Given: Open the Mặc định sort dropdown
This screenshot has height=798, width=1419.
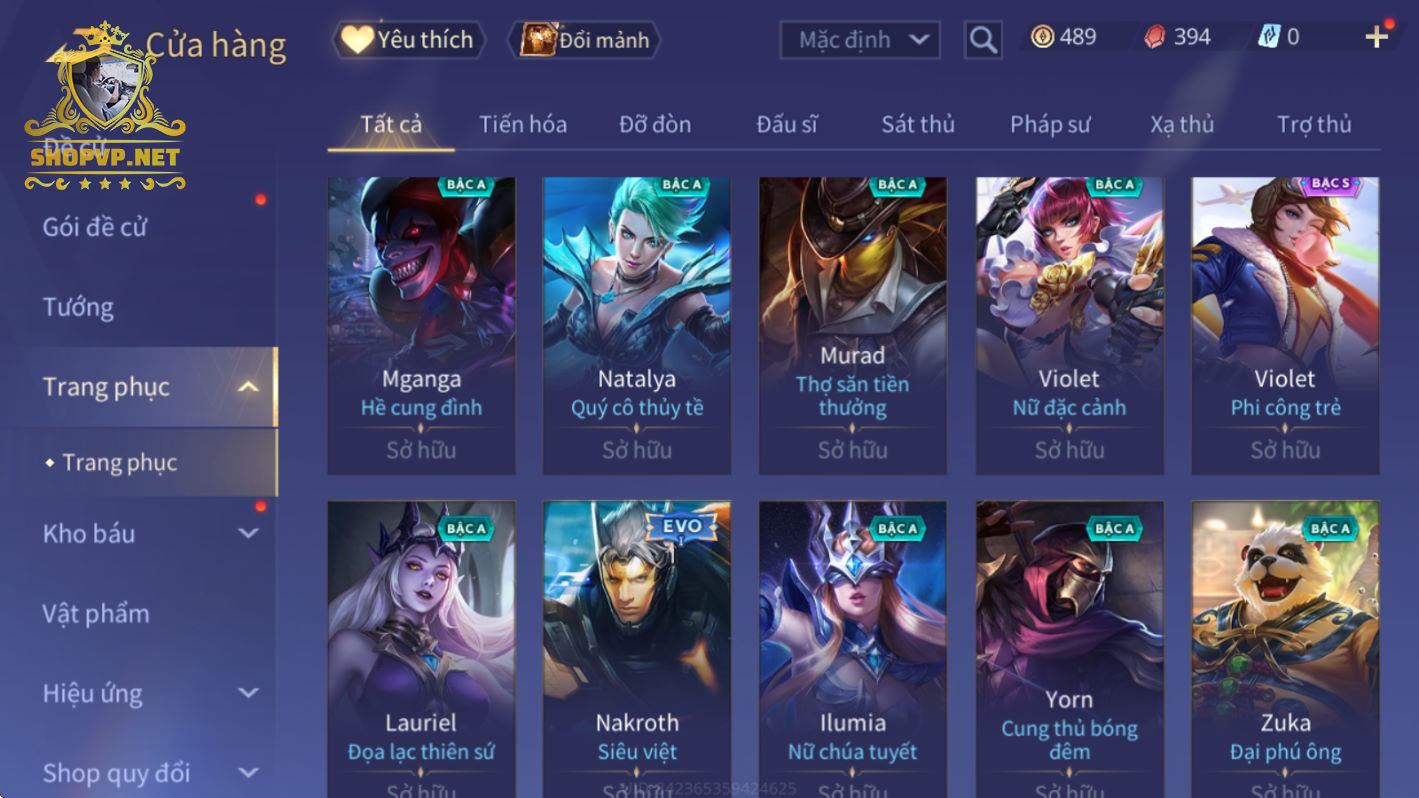Looking at the screenshot, I should click(860, 40).
